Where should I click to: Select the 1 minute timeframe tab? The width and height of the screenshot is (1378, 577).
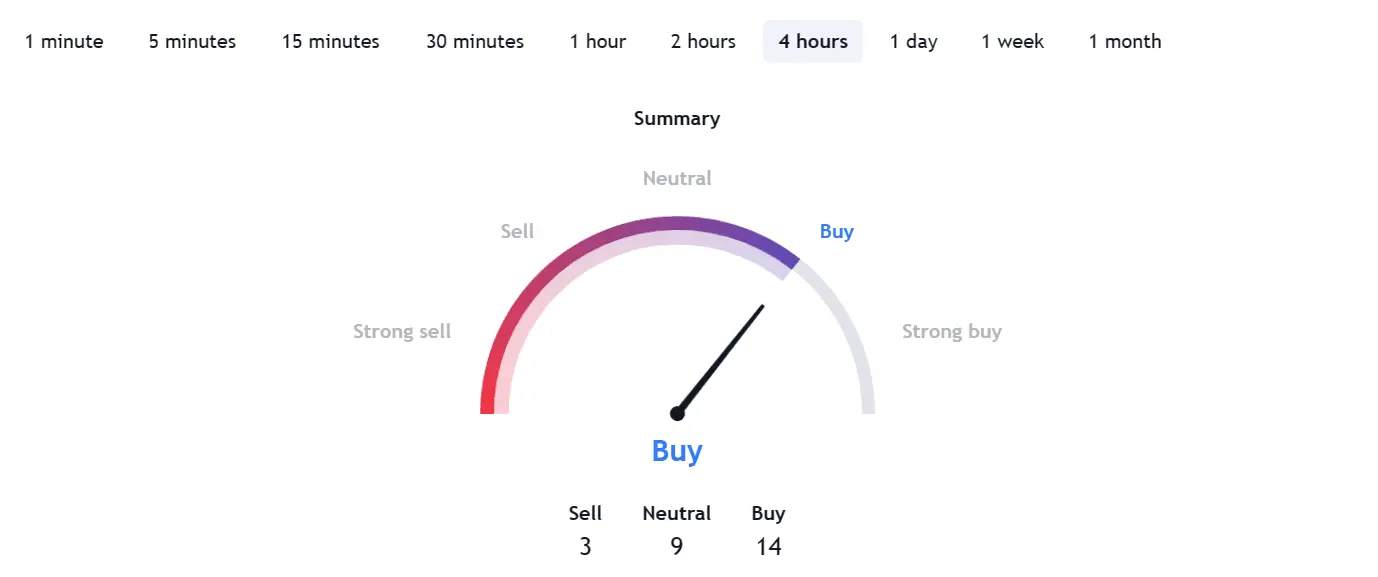64,41
